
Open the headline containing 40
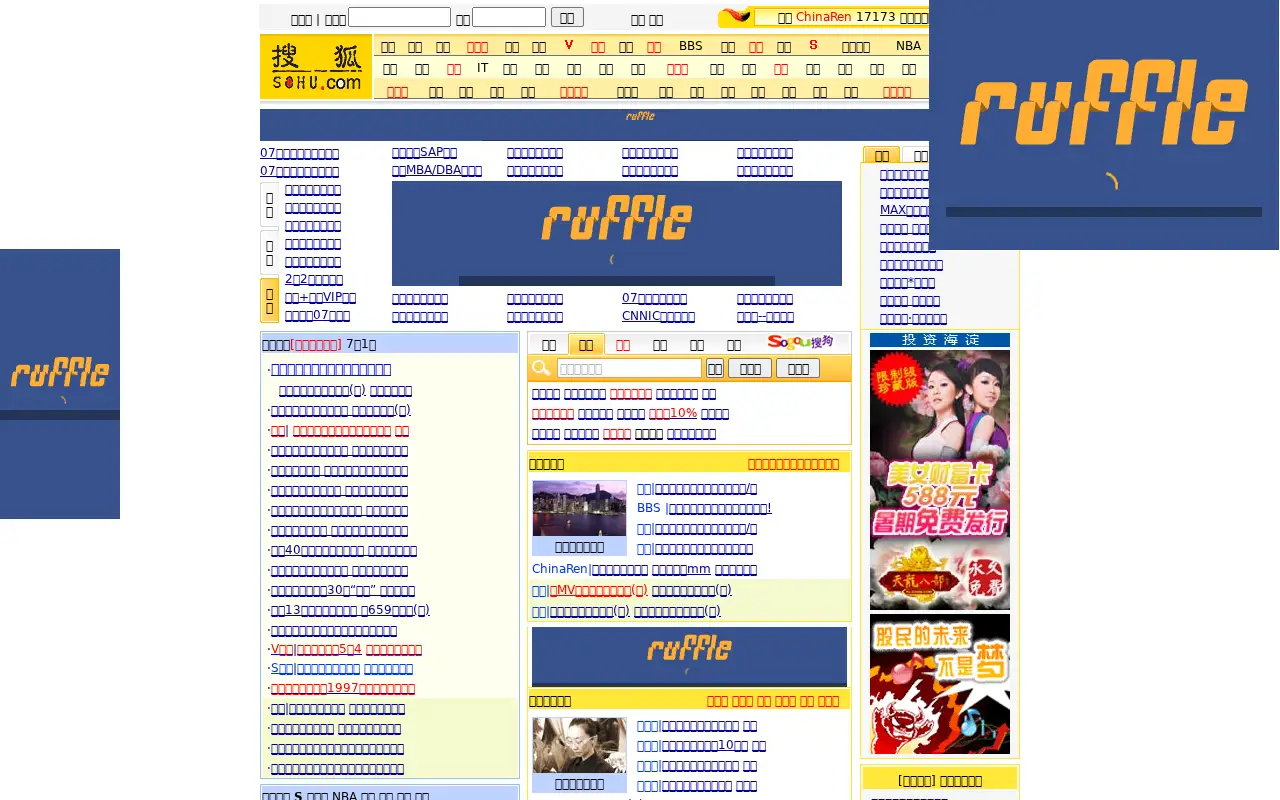tap(317, 550)
